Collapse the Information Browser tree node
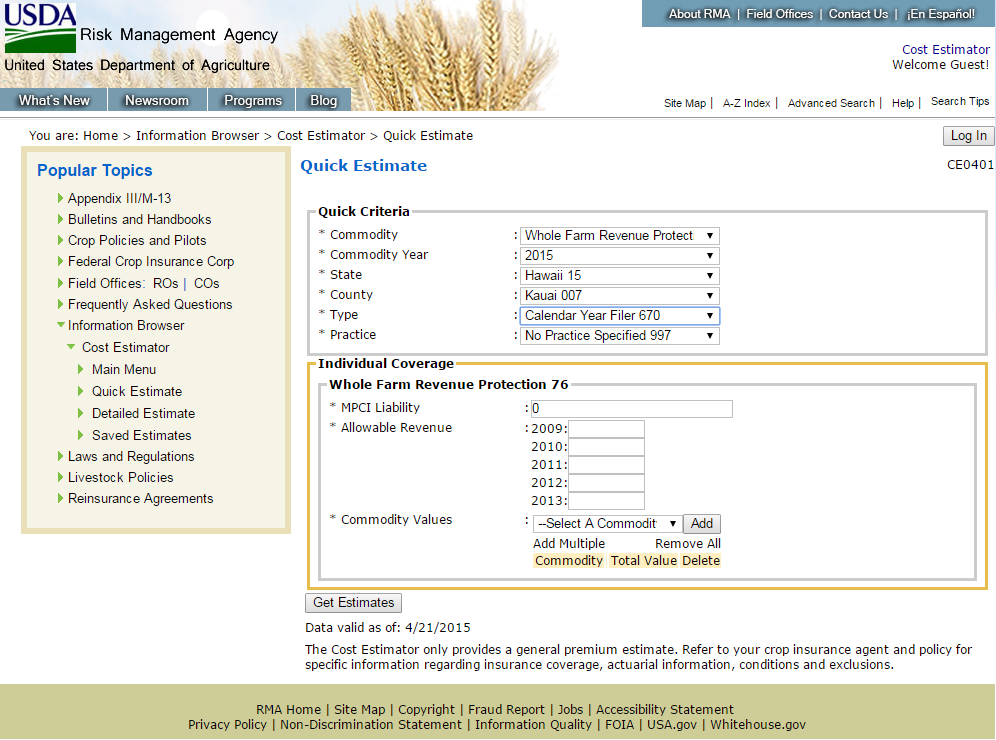Screen dimensions: 996x740 [61, 325]
